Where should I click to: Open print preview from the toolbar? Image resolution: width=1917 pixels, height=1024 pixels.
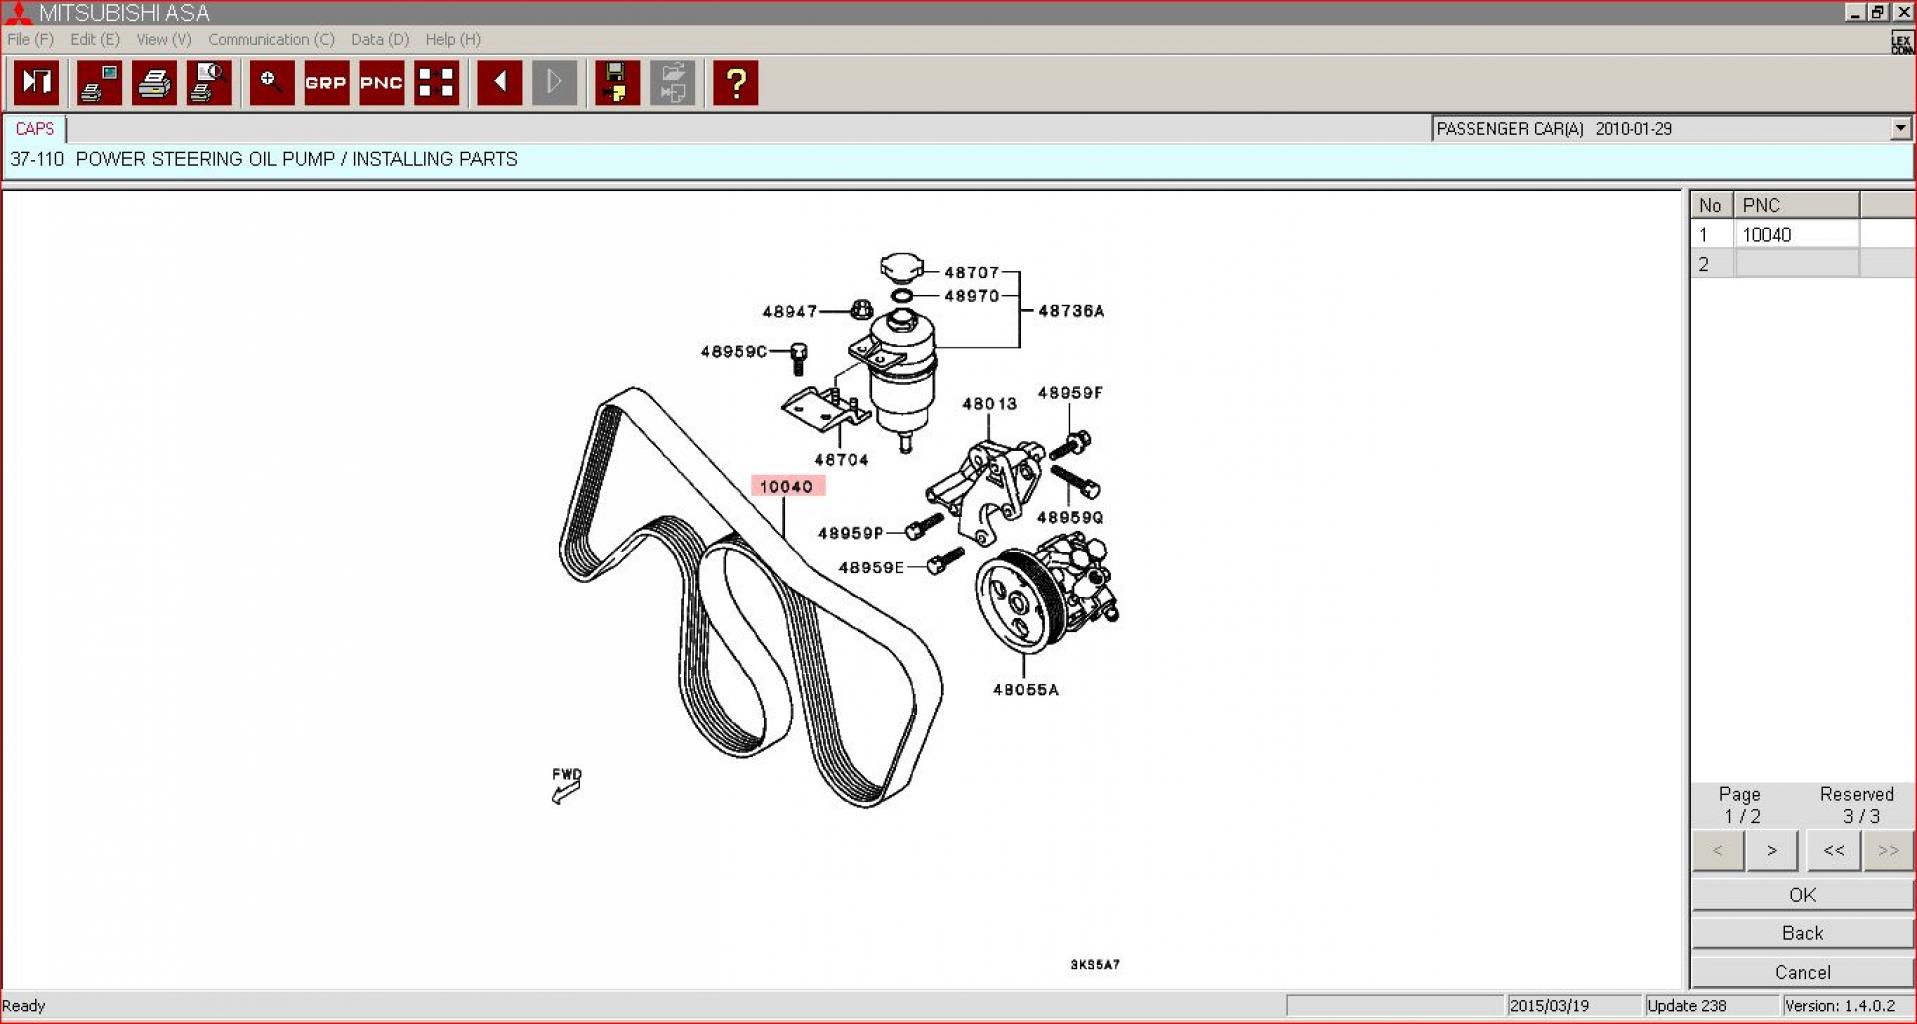(x=209, y=83)
